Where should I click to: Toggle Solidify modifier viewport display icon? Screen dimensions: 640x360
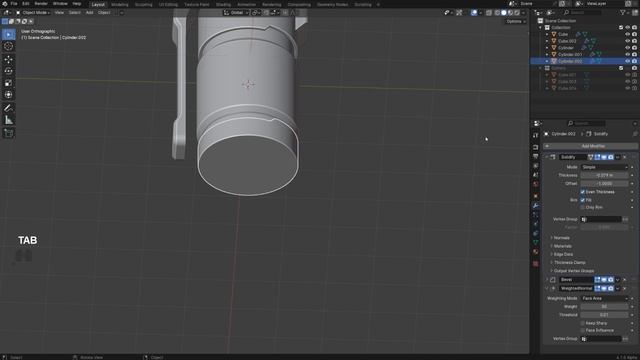[x=604, y=157]
